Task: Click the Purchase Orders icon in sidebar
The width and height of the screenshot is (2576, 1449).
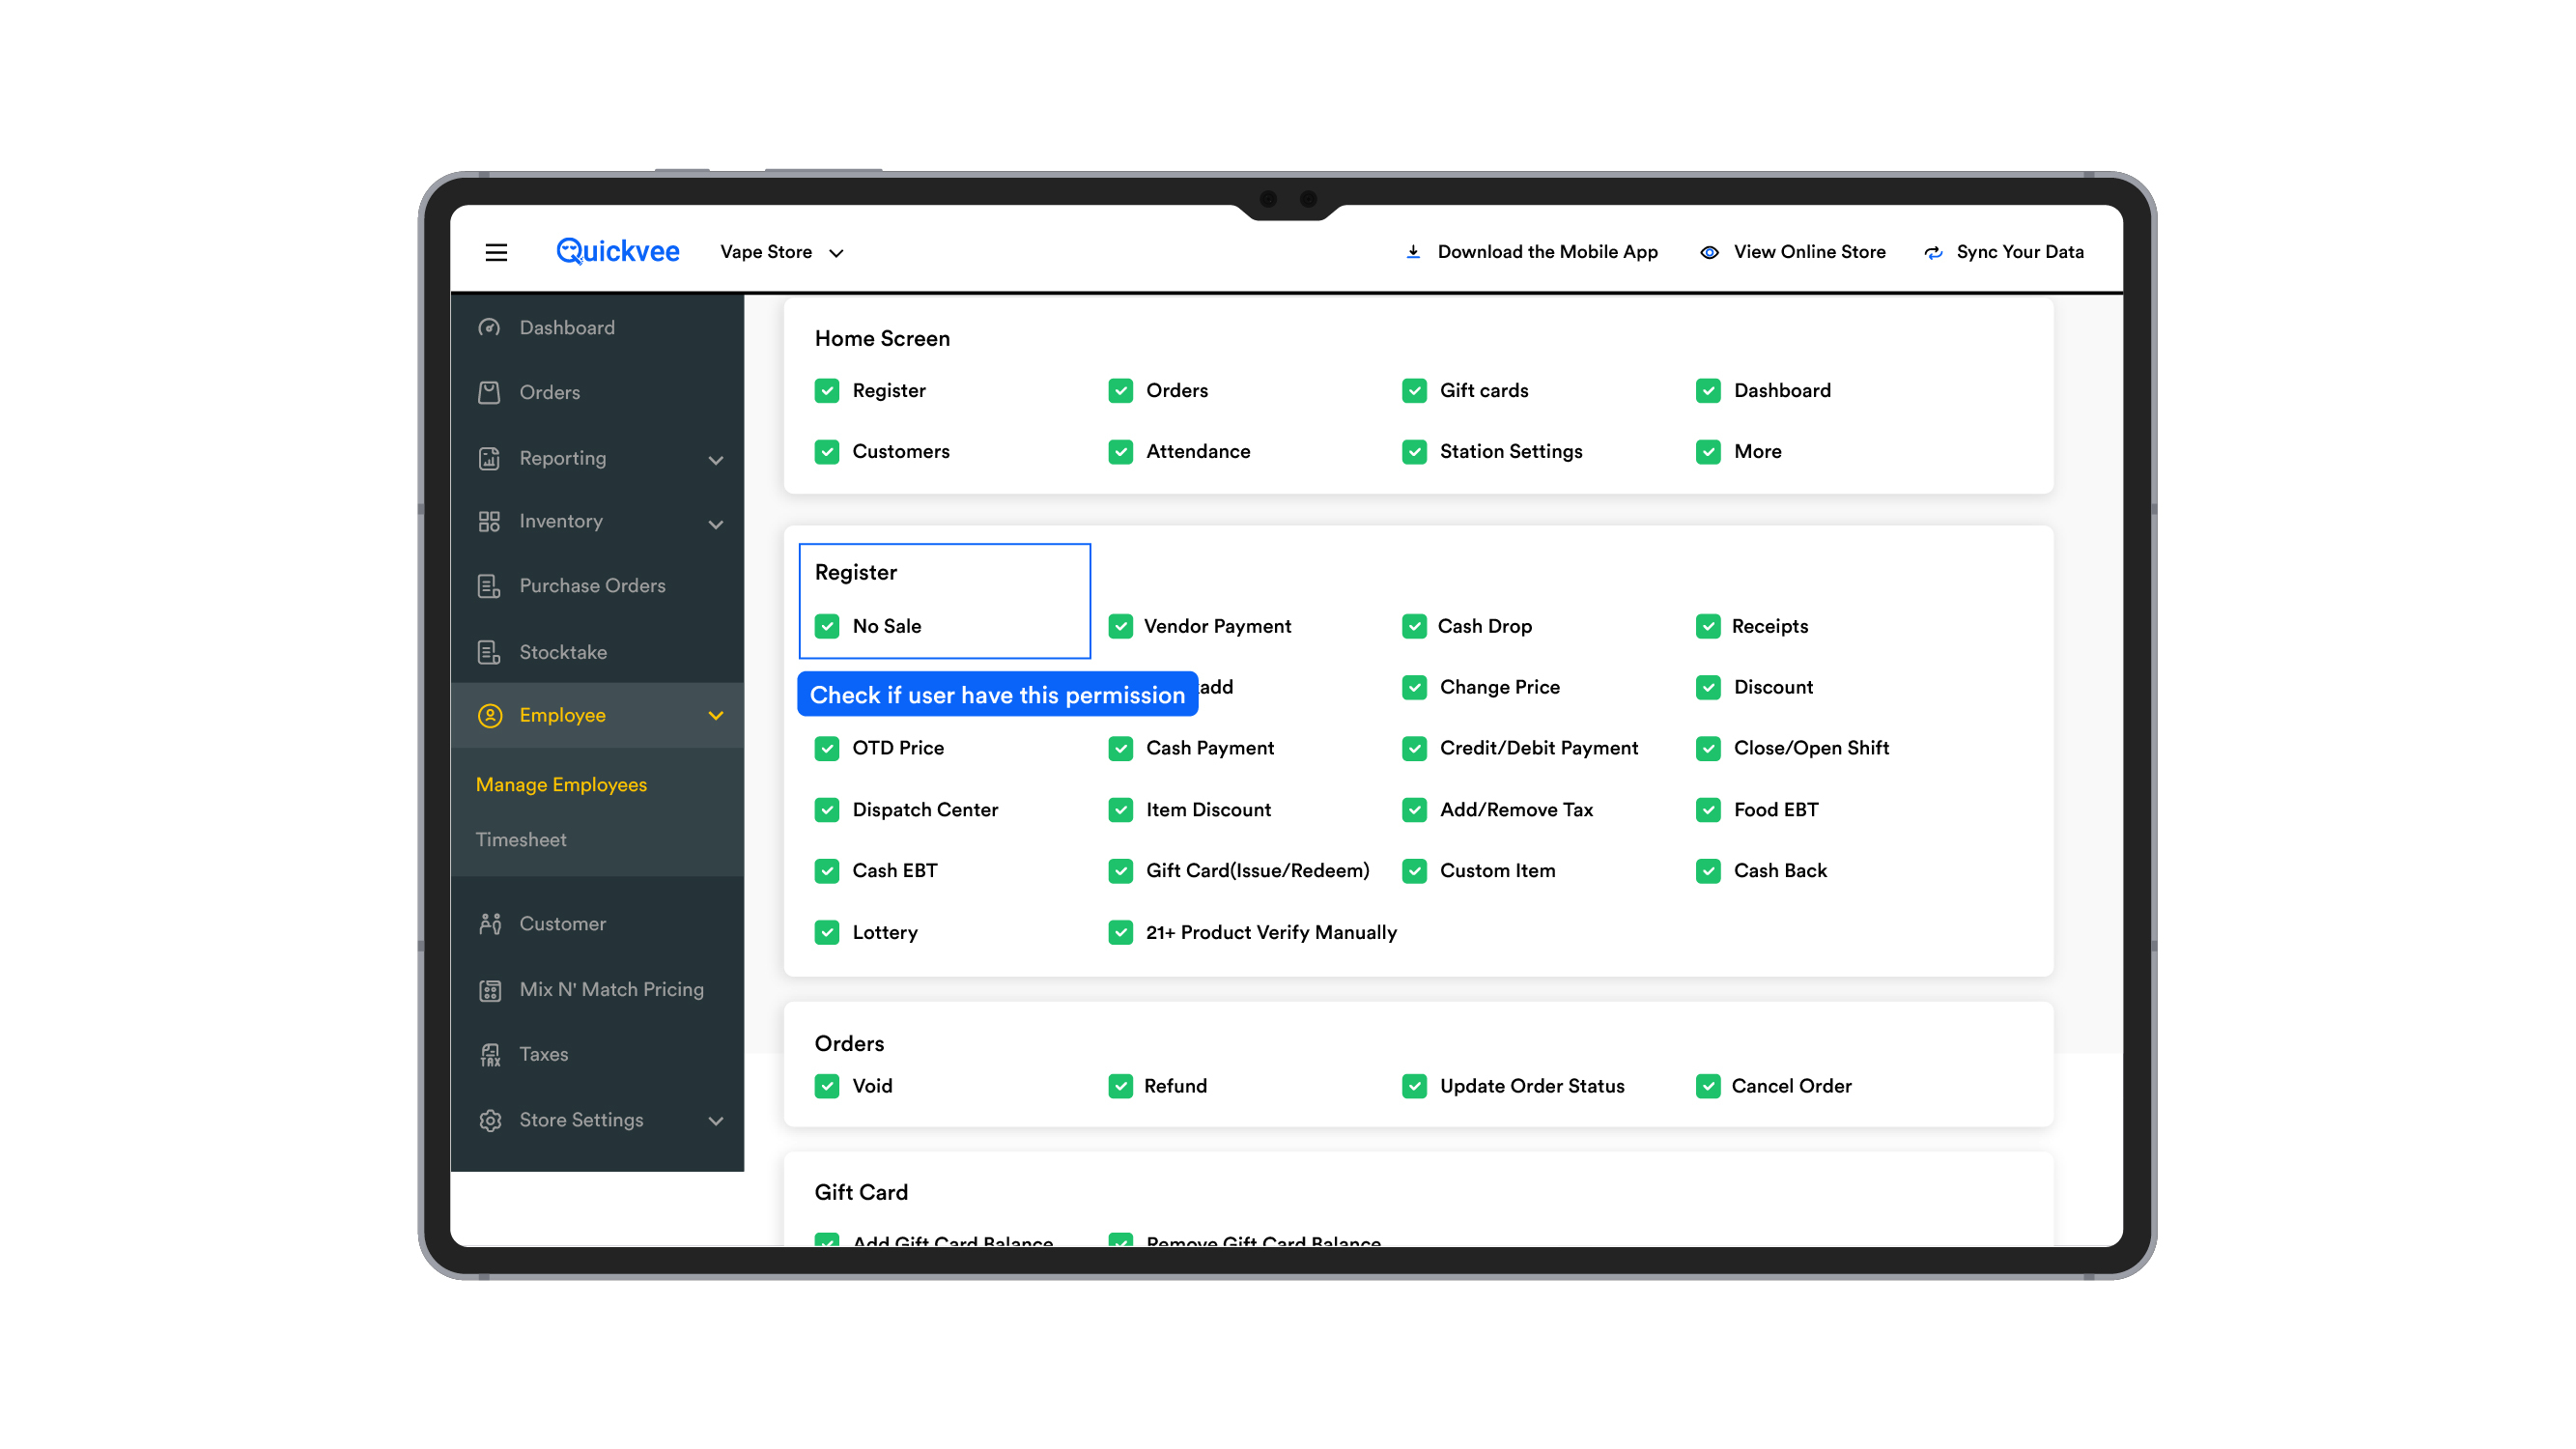Action: tap(489, 586)
